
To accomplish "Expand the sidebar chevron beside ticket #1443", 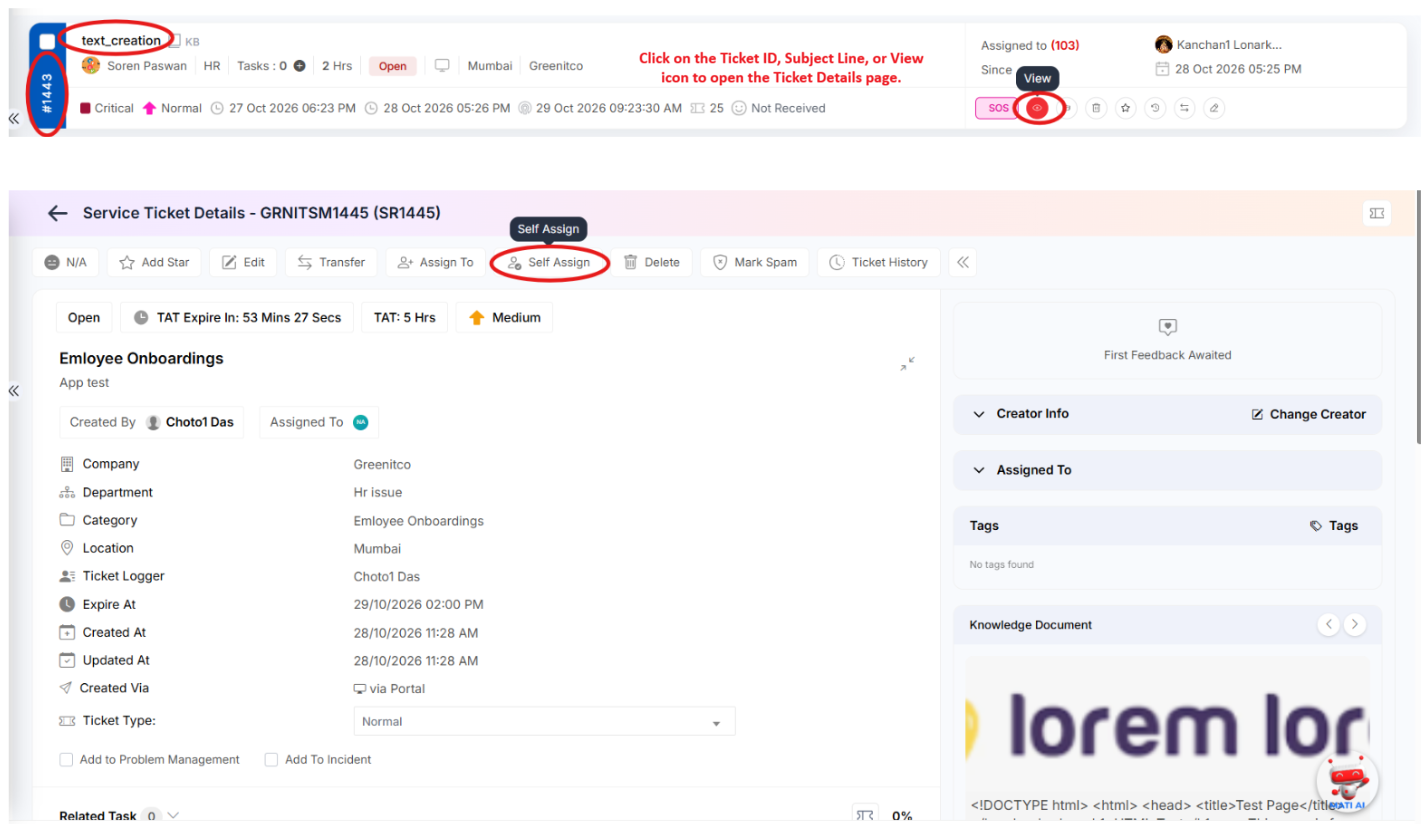I will point(14,119).
